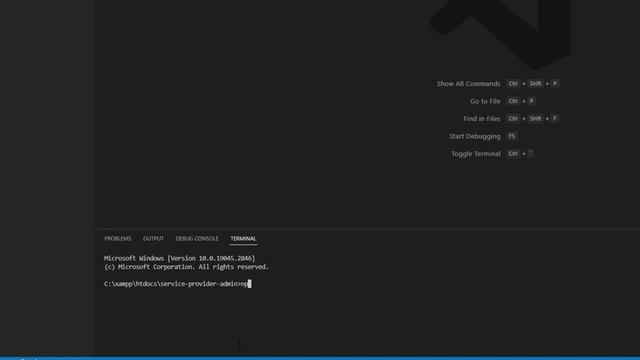
Task: Switch to the OUTPUT tab
Action: click(x=153, y=238)
